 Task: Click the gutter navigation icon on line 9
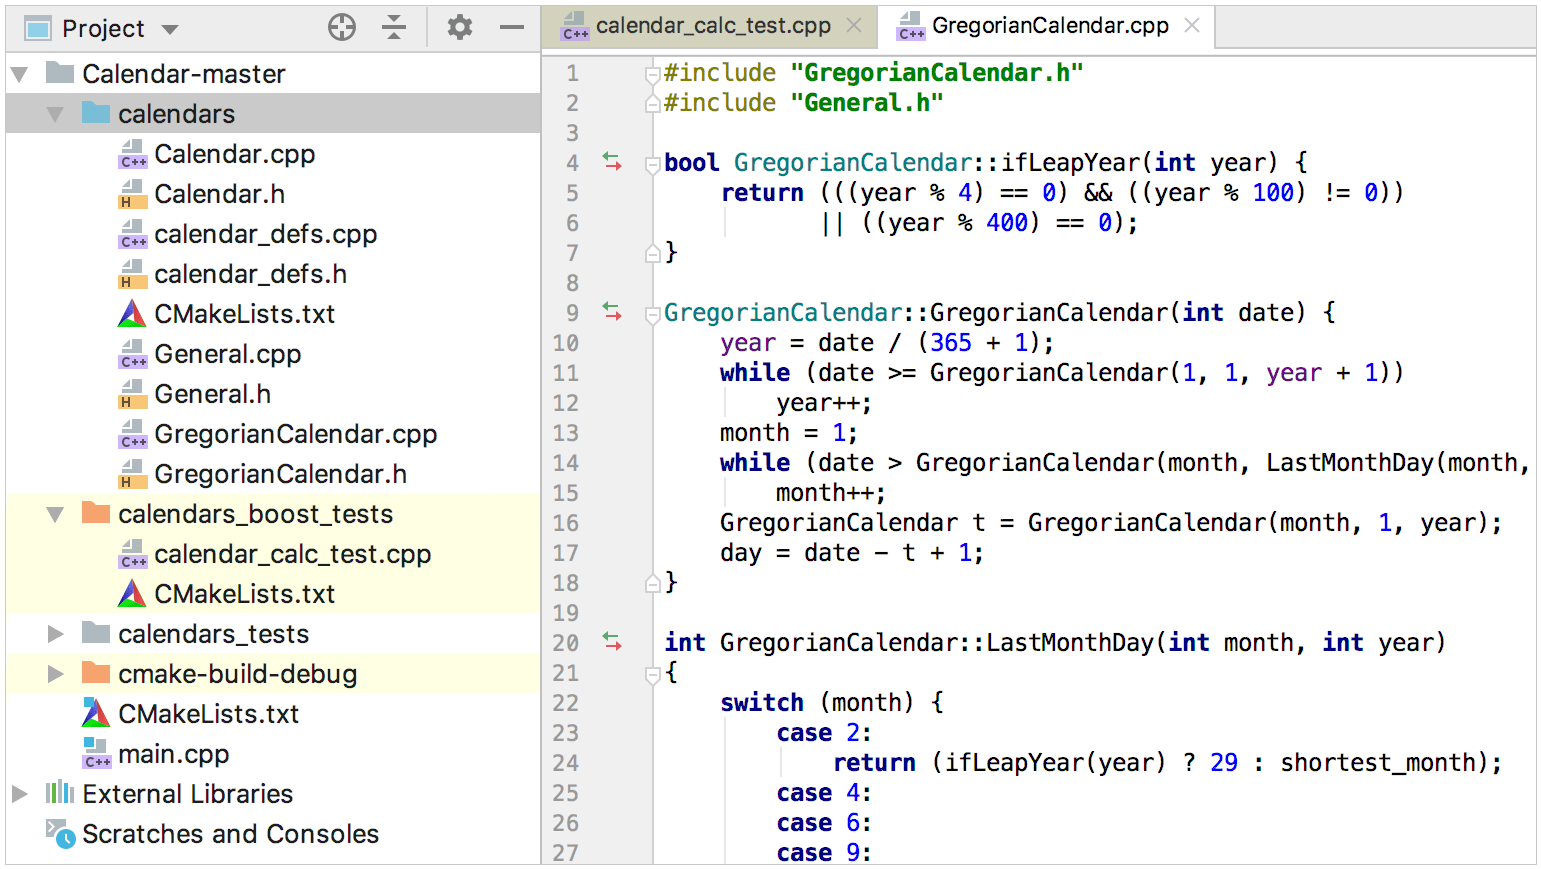tap(612, 312)
